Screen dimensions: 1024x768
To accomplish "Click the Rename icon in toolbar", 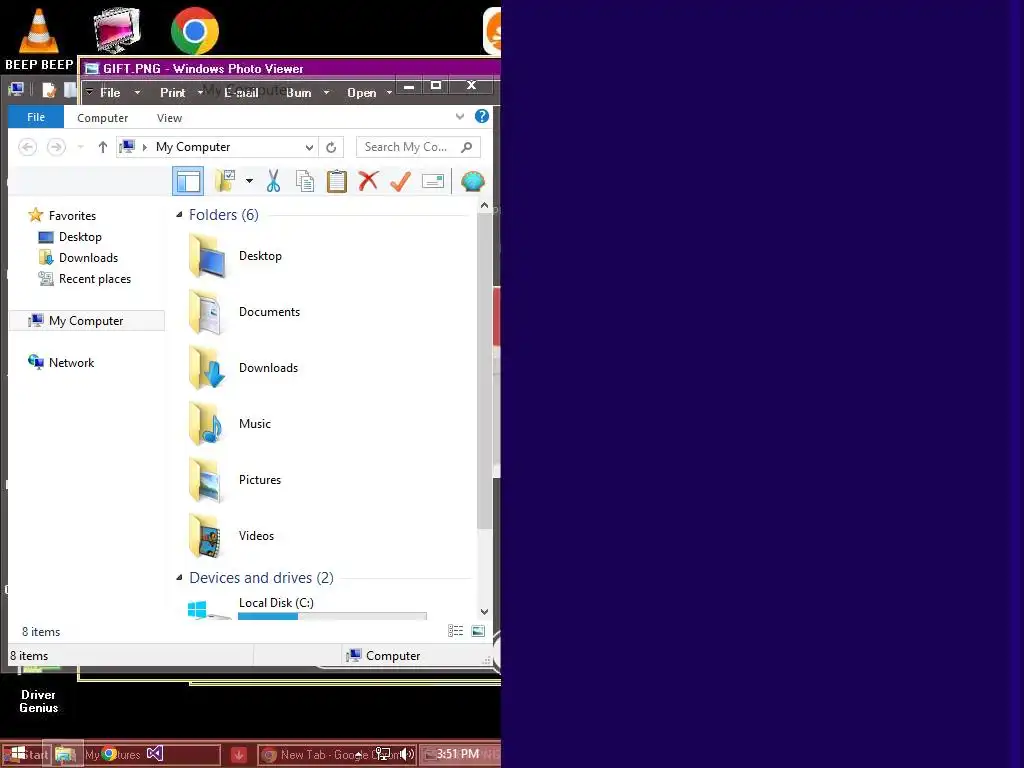I will [x=432, y=181].
